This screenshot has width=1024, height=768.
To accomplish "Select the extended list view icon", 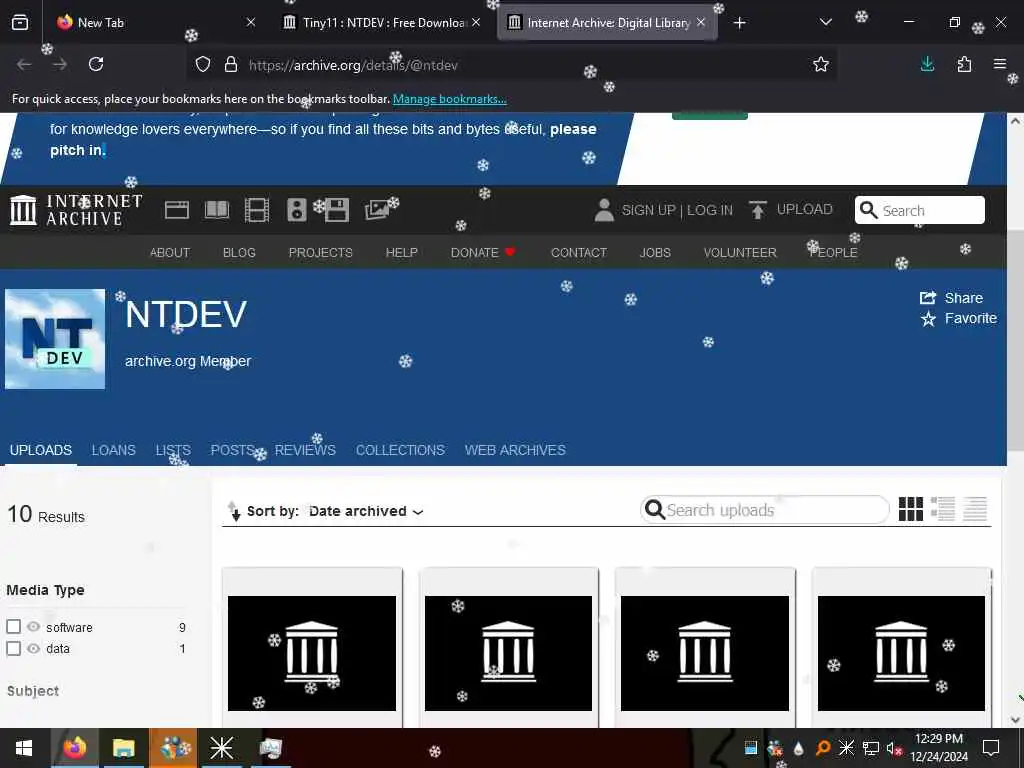I will [x=942, y=509].
